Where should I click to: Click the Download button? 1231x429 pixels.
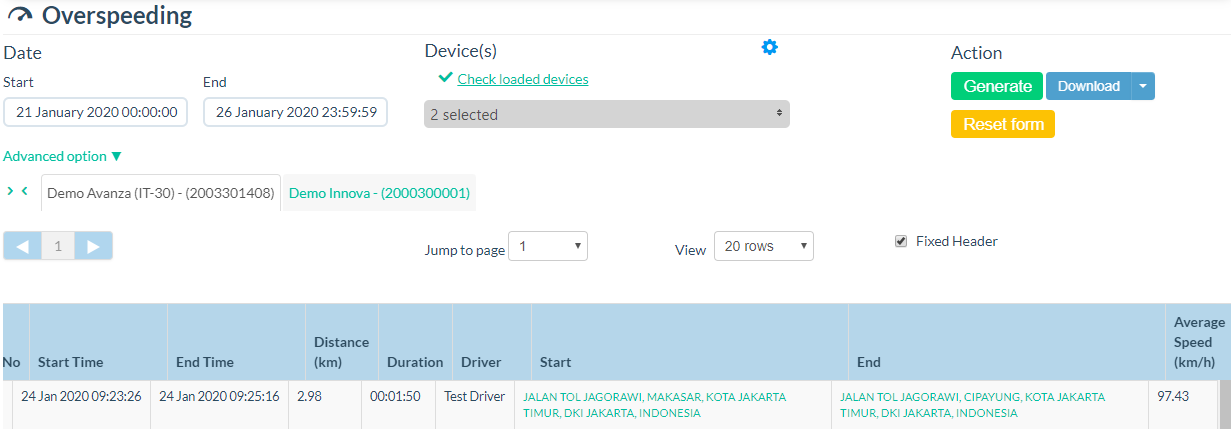pos(1088,86)
